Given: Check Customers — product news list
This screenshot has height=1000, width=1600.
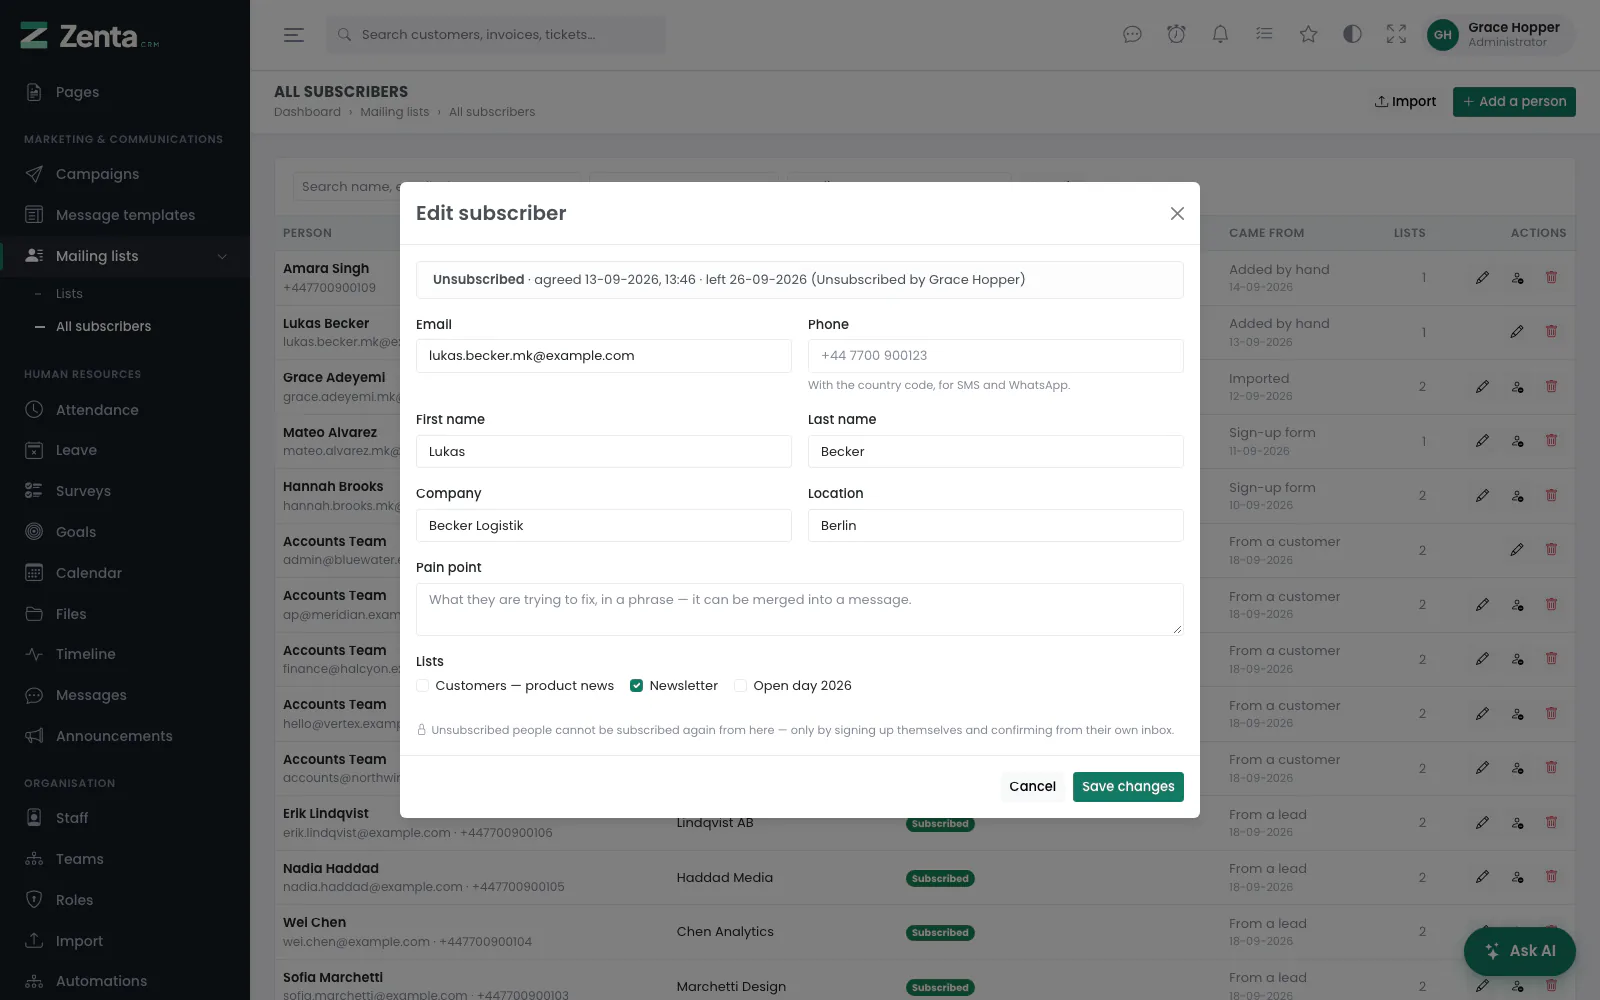Looking at the screenshot, I should 423,686.
